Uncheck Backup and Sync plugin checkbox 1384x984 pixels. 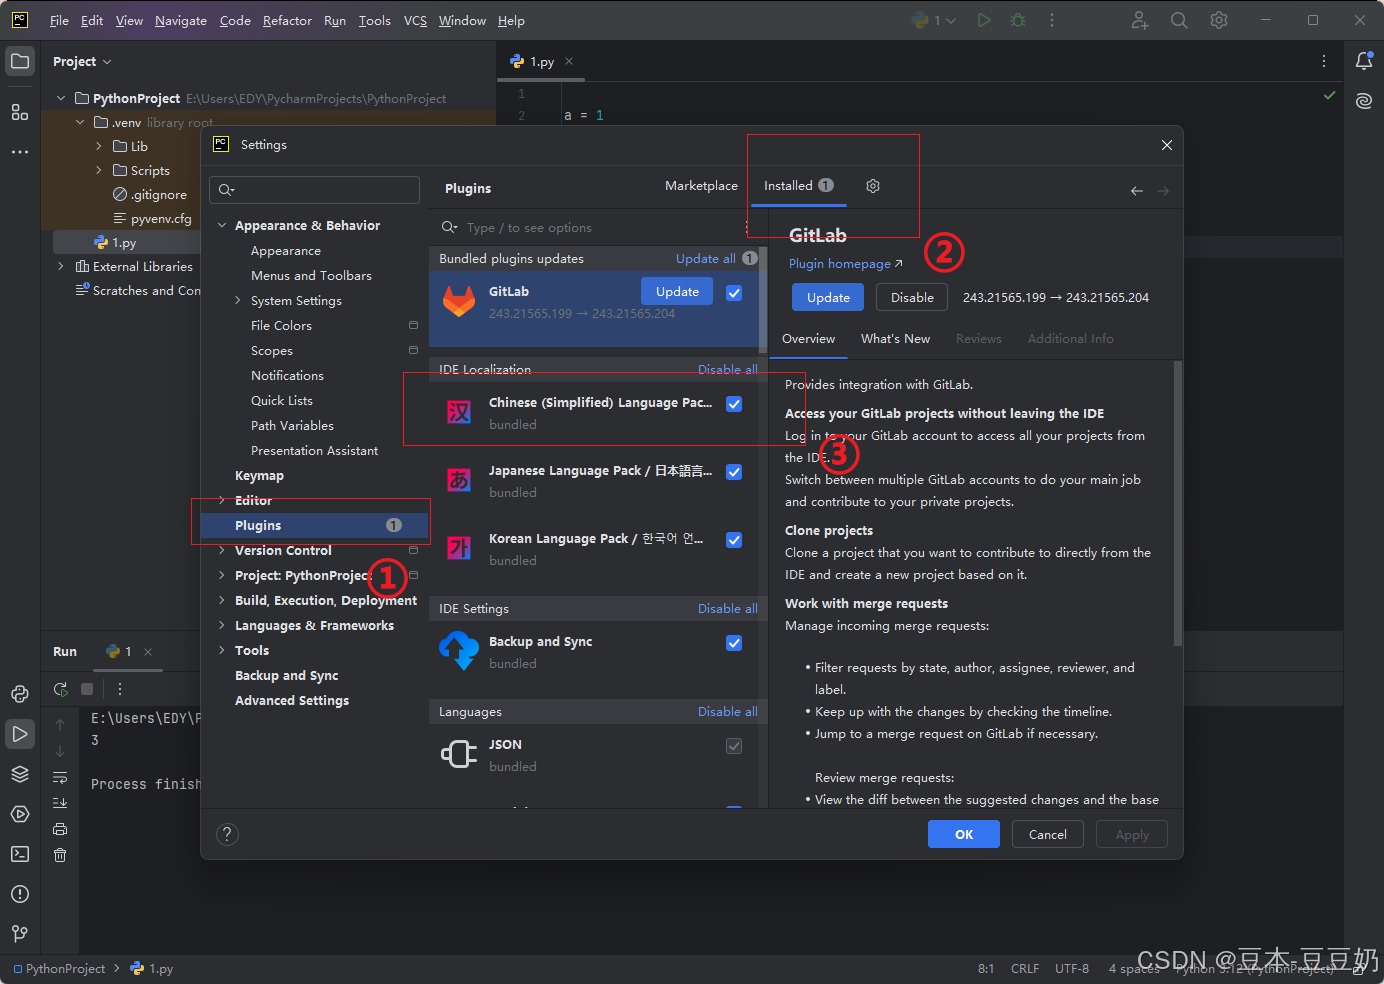tap(734, 643)
